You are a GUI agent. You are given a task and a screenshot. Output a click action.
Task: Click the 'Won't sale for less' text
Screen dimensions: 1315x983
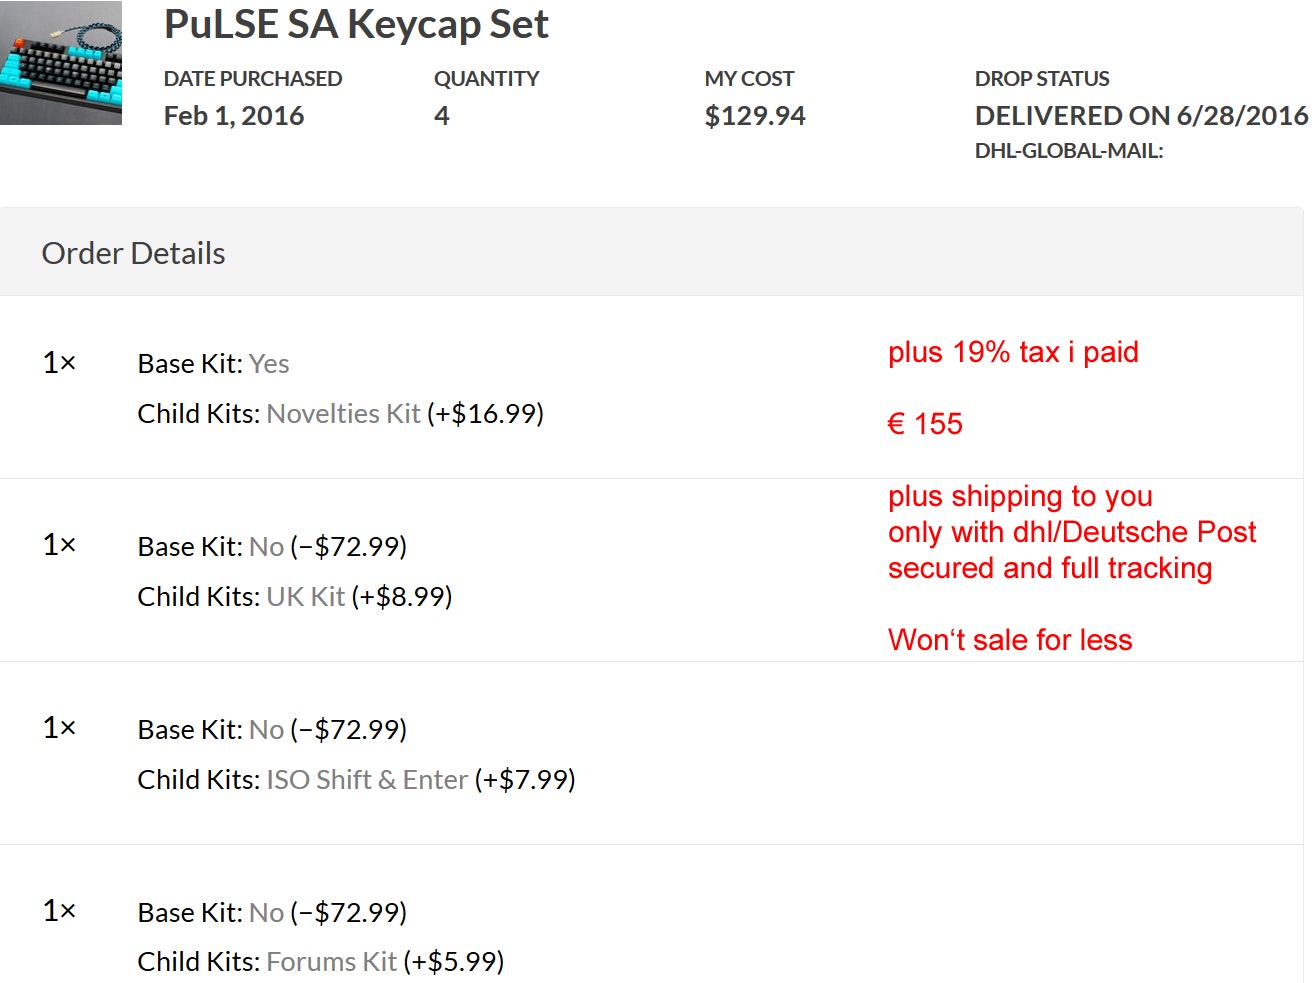click(x=1010, y=640)
